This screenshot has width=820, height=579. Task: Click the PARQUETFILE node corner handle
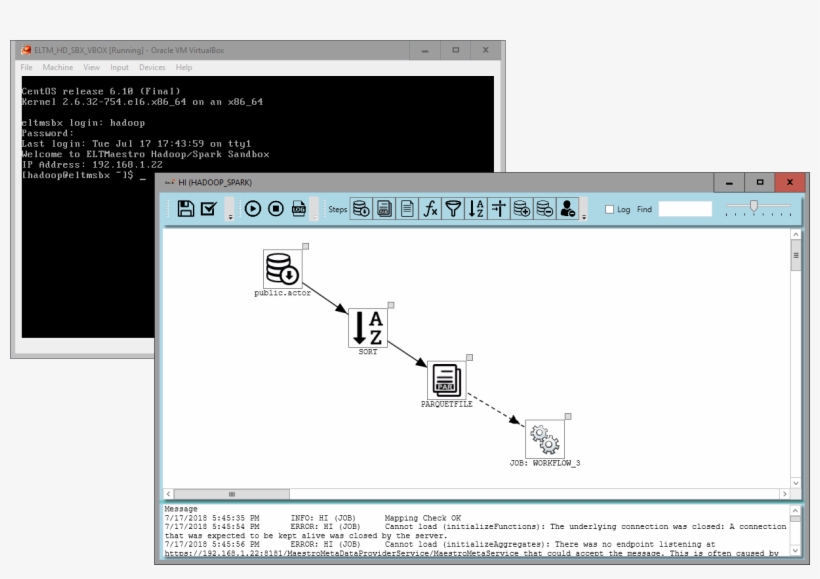[x=470, y=358]
